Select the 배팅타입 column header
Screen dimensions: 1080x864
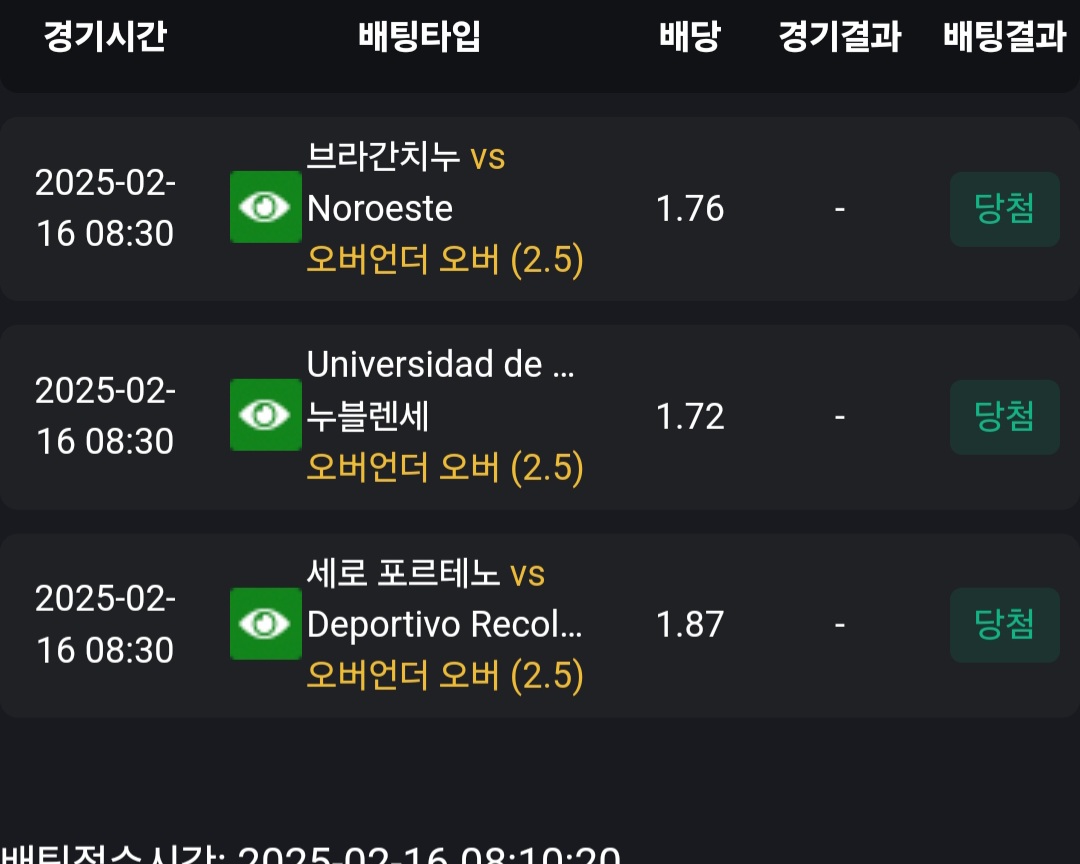420,37
